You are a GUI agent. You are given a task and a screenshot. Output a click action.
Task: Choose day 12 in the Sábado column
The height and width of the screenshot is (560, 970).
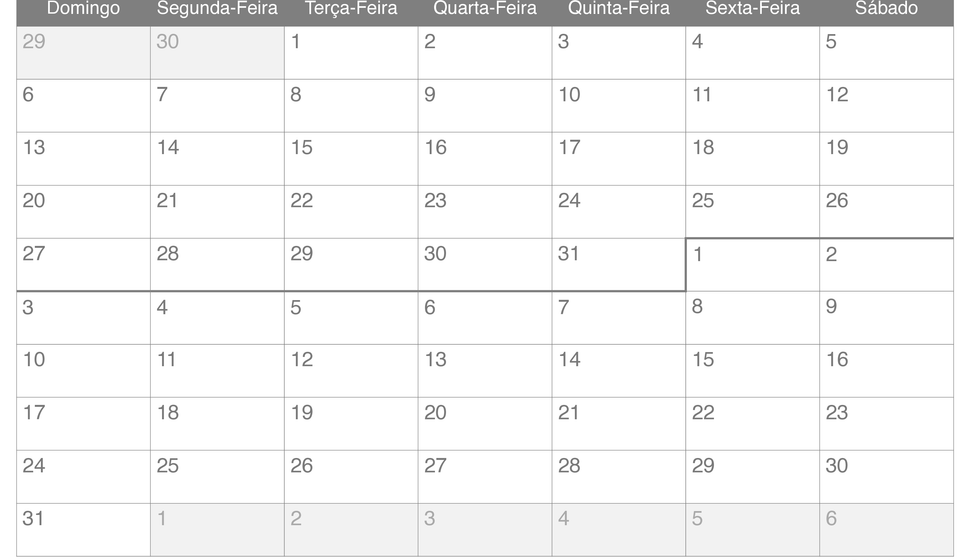click(886, 106)
